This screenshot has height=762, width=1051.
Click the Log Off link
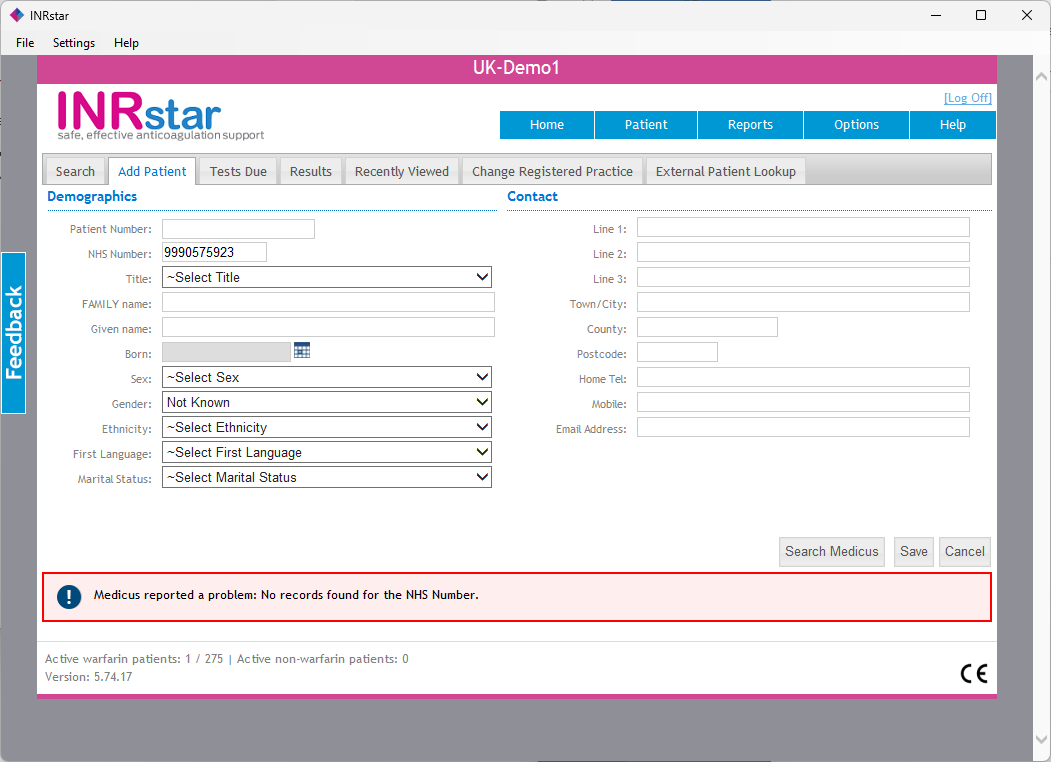967,98
